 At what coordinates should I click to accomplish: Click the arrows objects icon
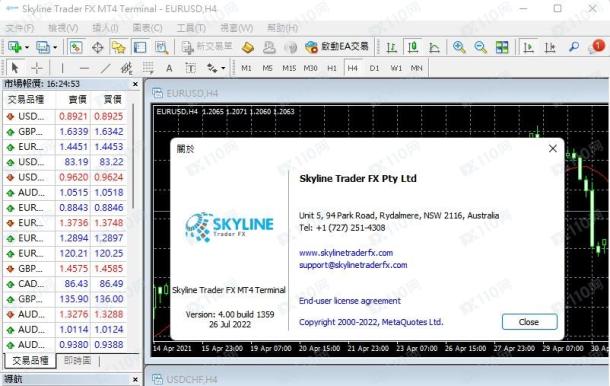click(212, 68)
